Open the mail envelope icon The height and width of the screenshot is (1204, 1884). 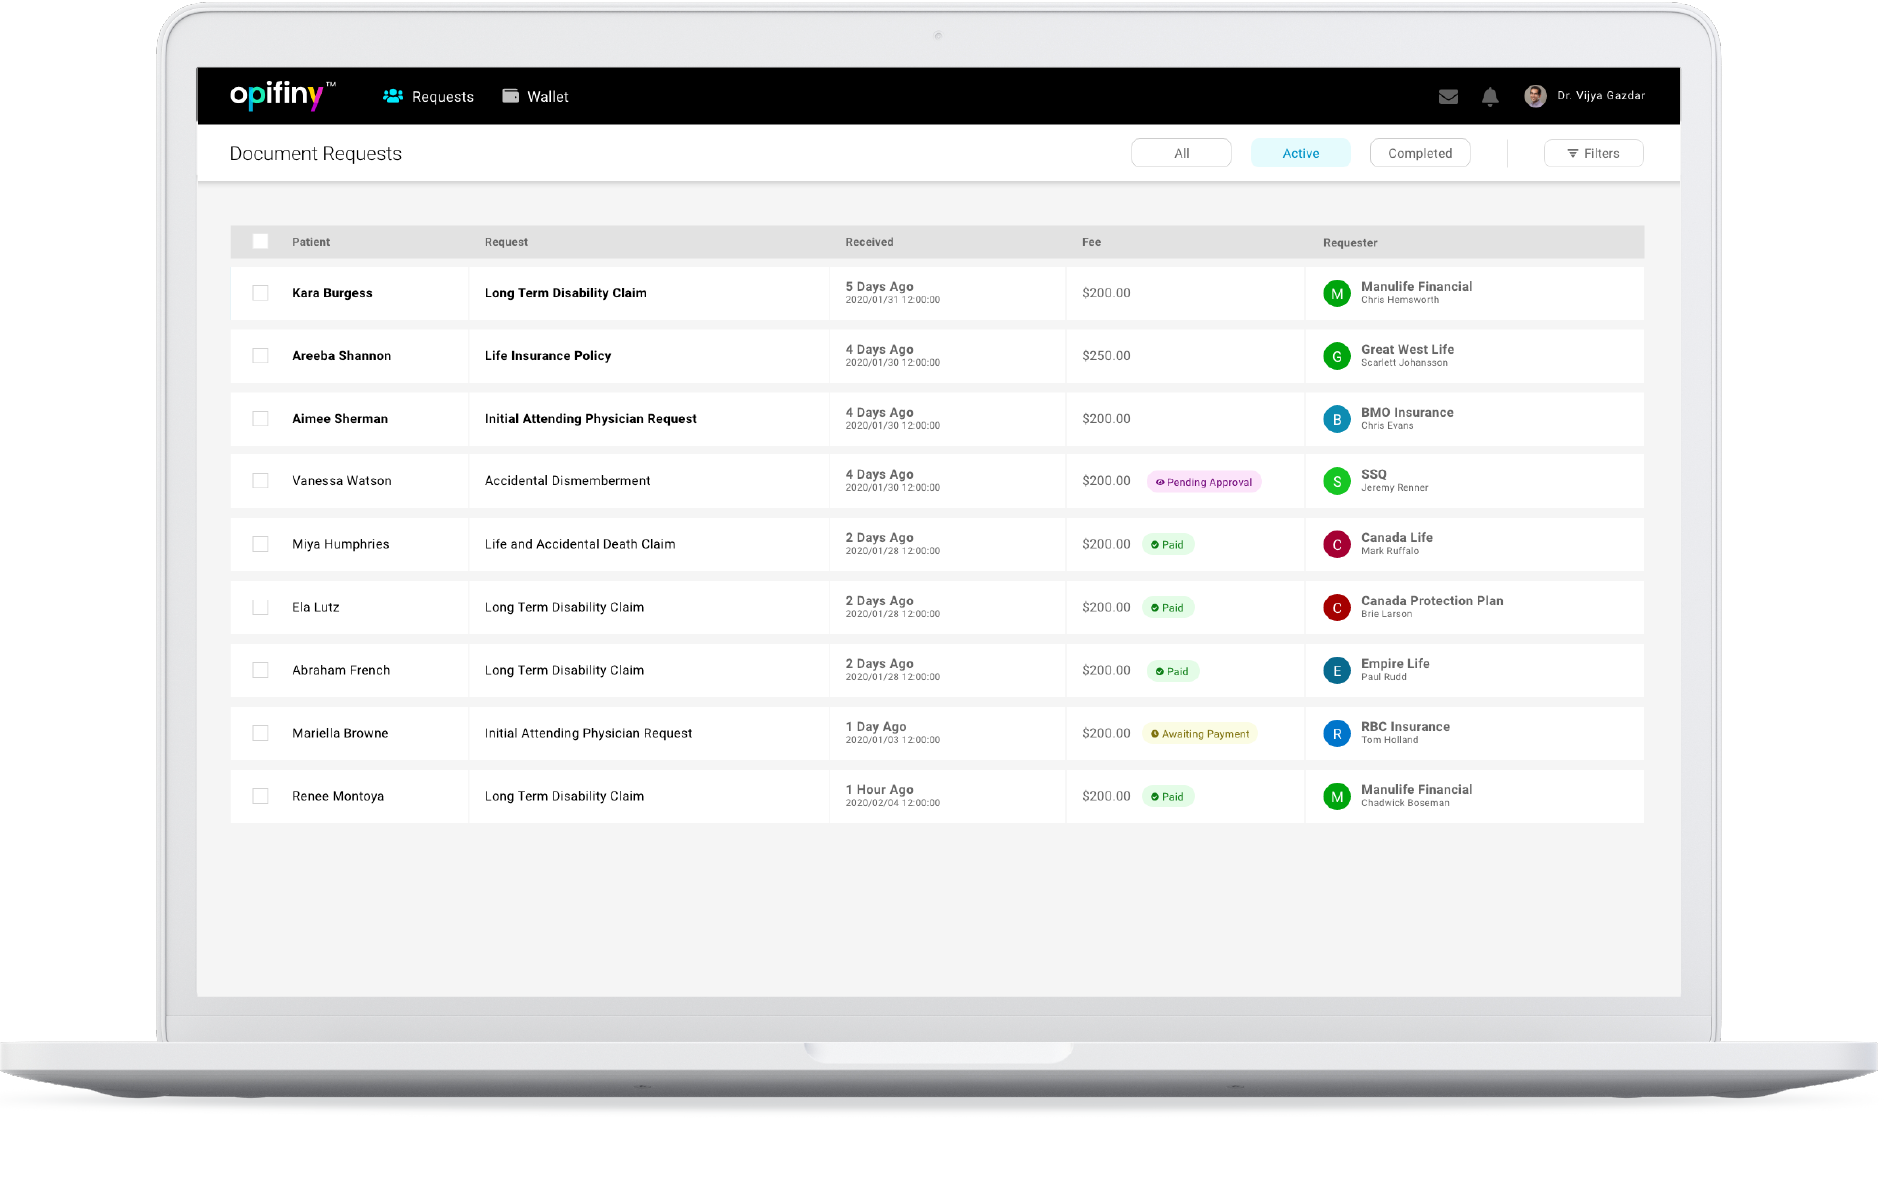pyautogui.click(x=1448, y=97)
